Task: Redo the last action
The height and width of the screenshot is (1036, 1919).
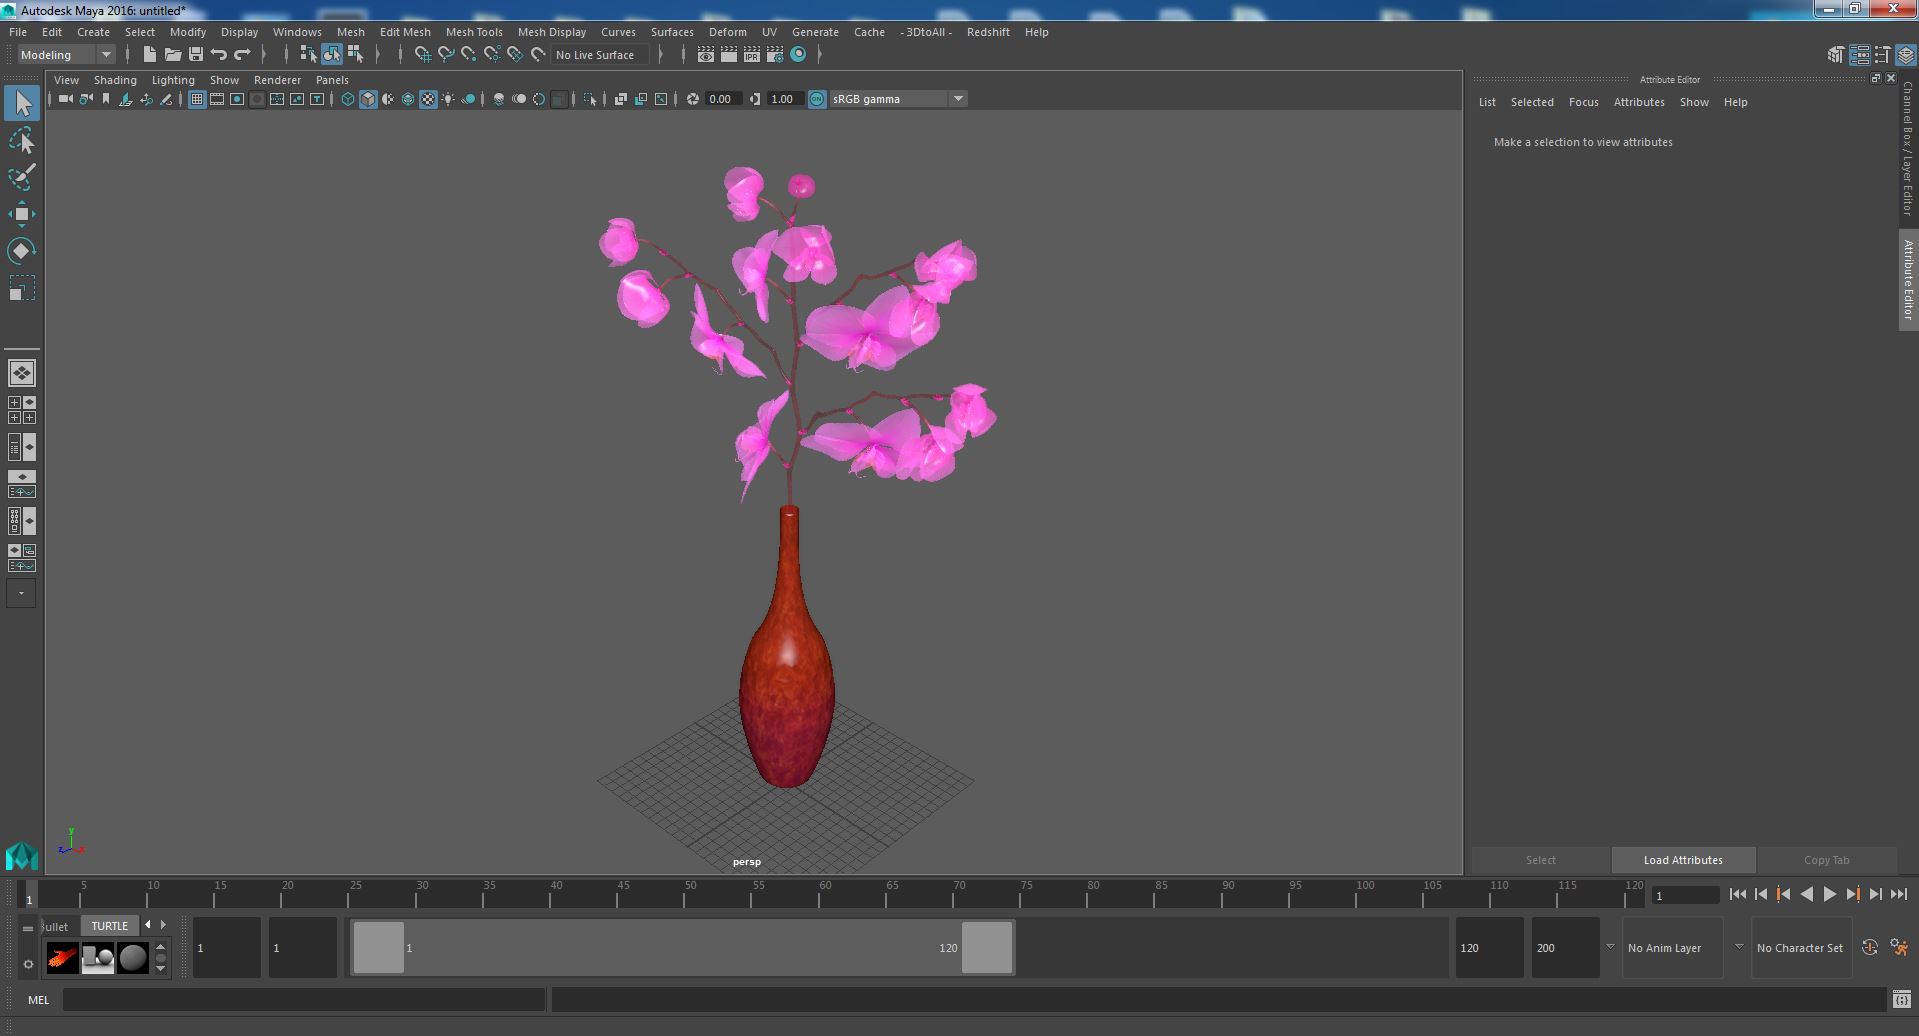Action: (242, 54)
